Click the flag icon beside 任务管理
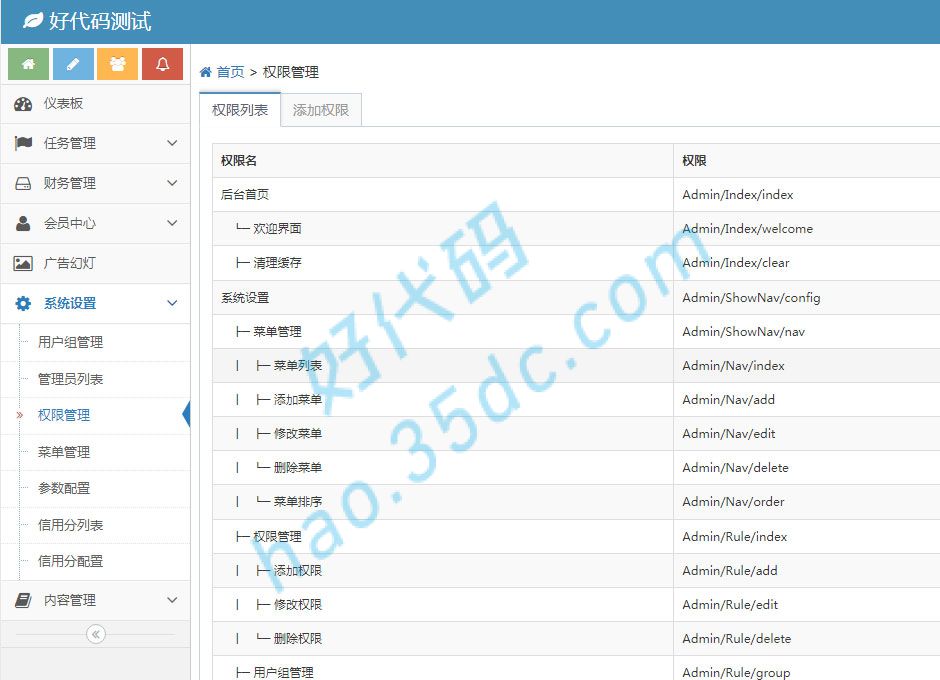 click(x=23, y=143)
